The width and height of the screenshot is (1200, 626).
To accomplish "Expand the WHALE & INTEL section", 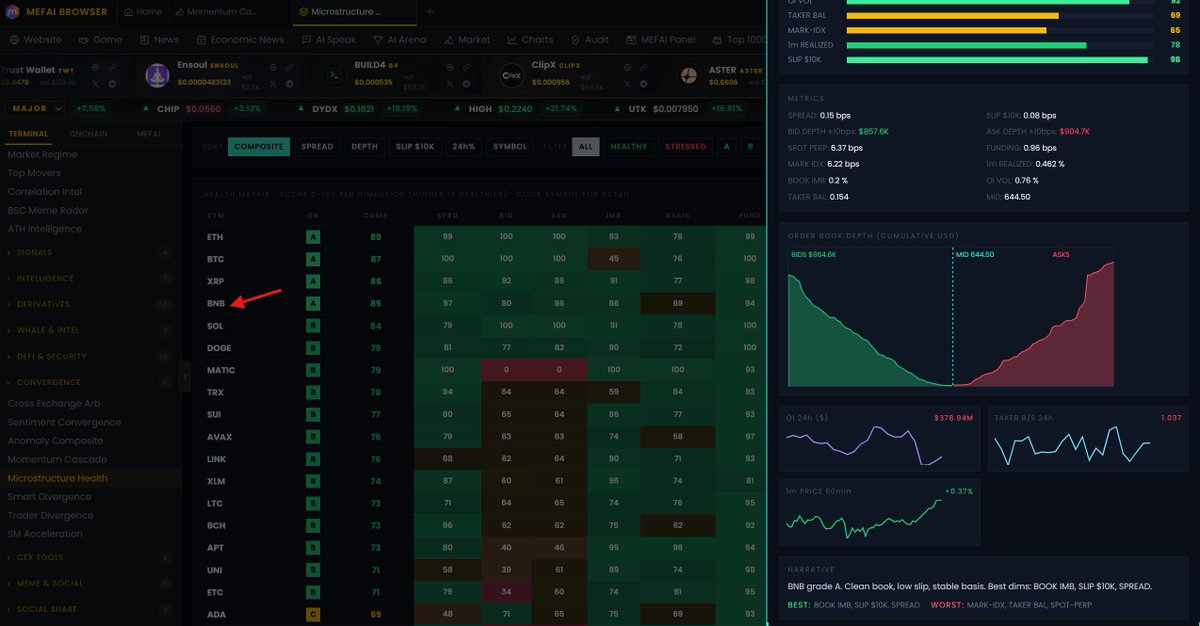I will (x=90, y=330).
